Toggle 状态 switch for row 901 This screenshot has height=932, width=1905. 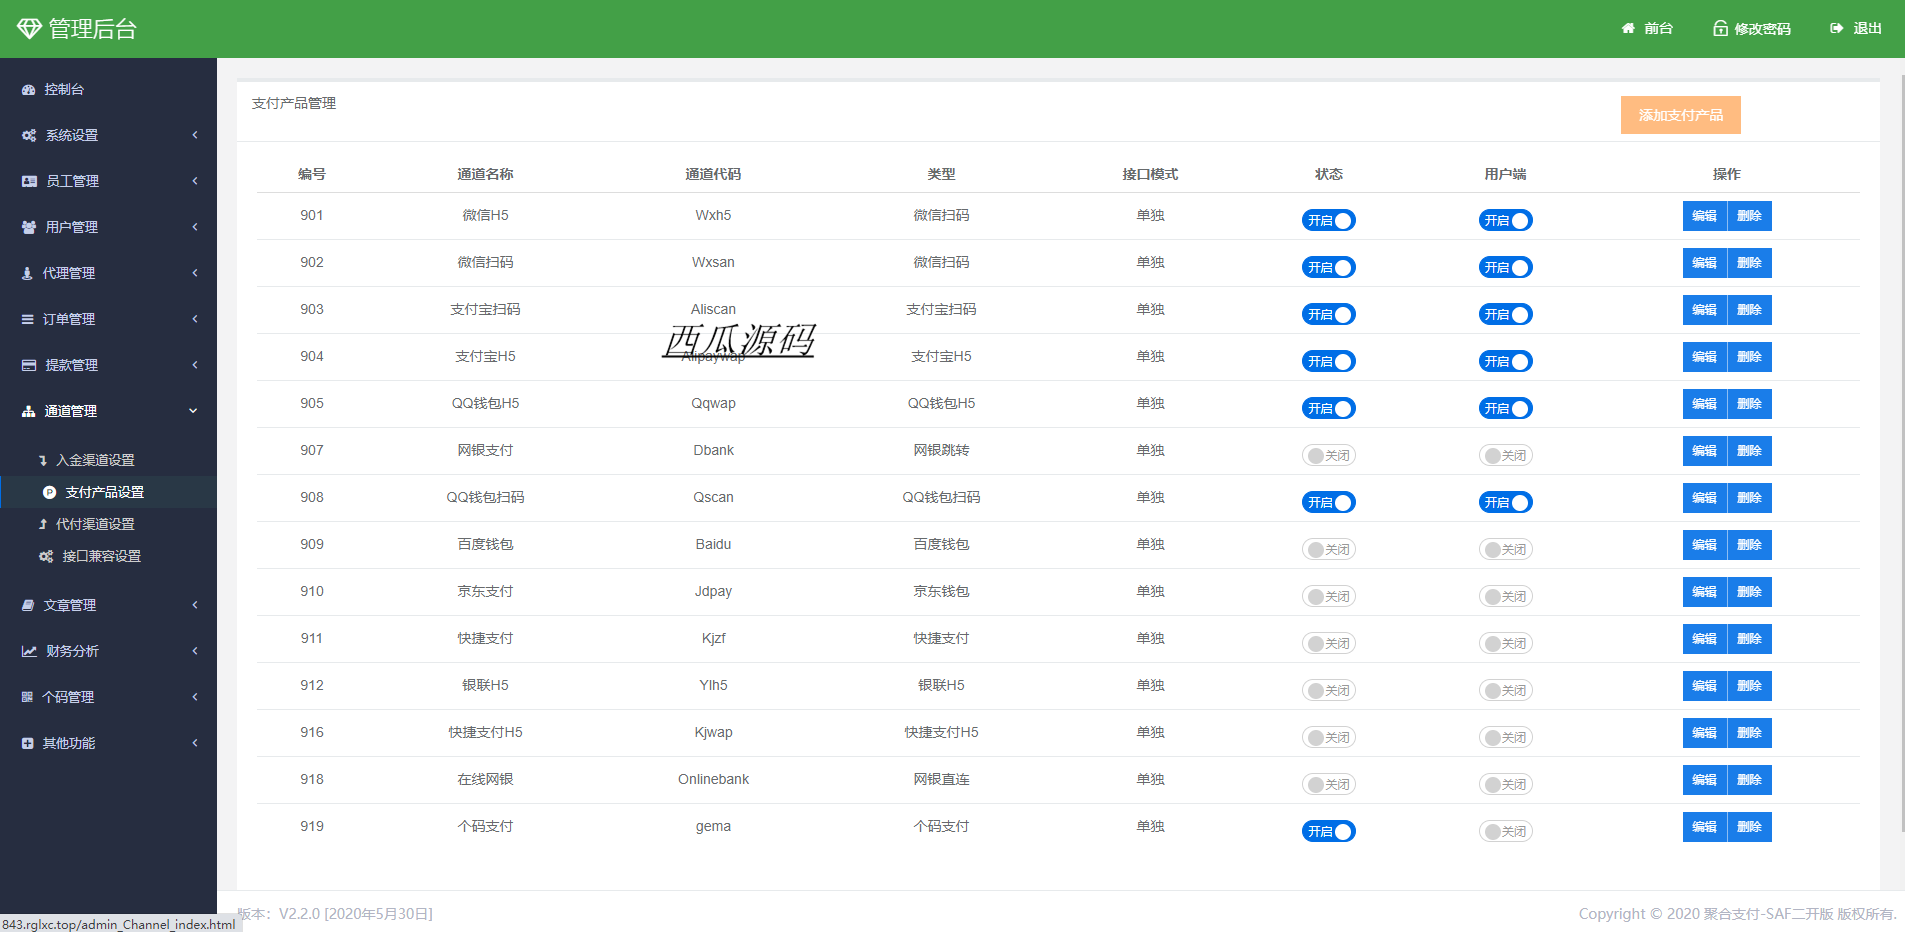pos(1328,220)
